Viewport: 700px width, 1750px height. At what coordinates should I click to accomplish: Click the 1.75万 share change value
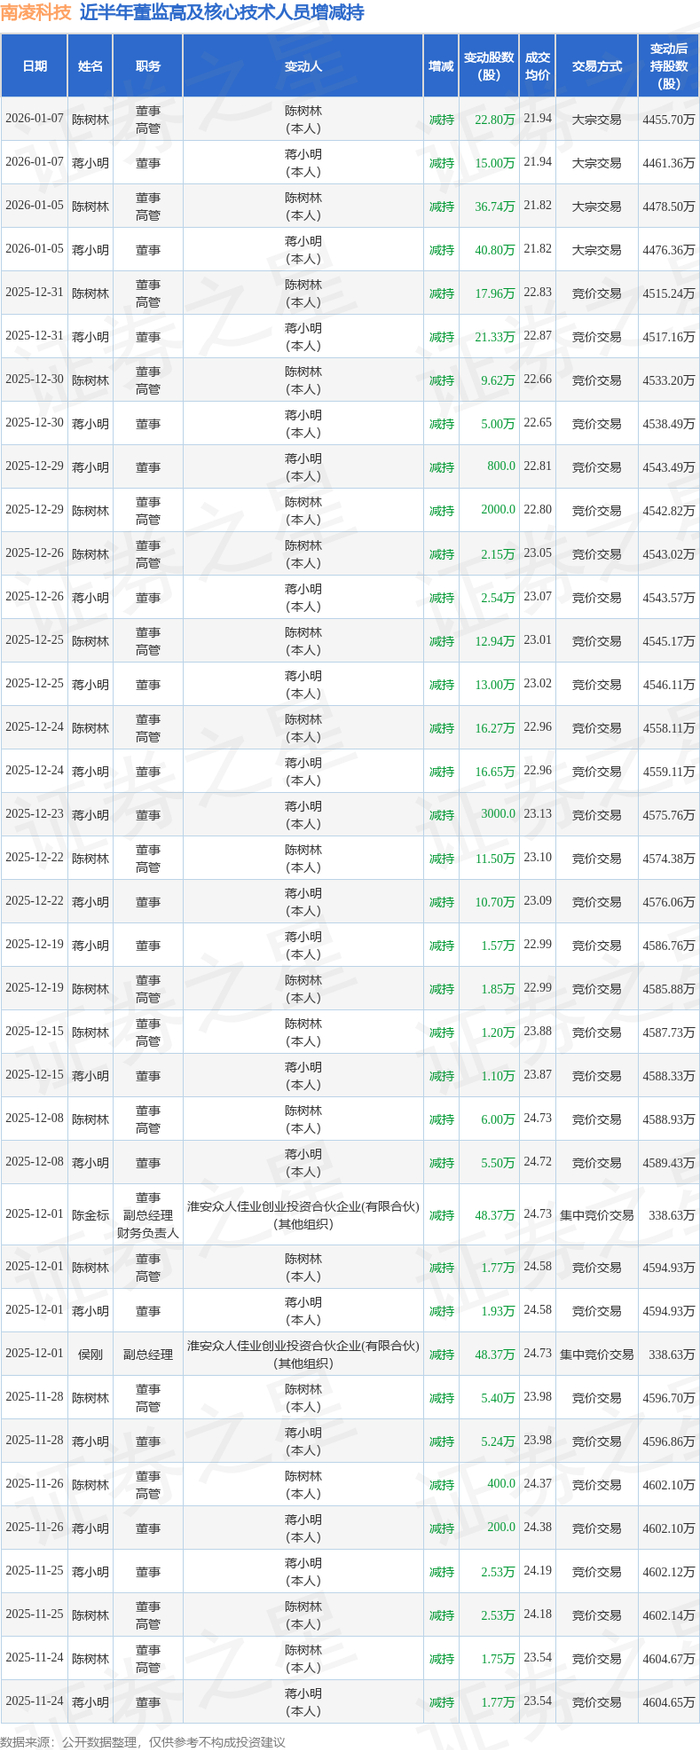(498, 1659)
